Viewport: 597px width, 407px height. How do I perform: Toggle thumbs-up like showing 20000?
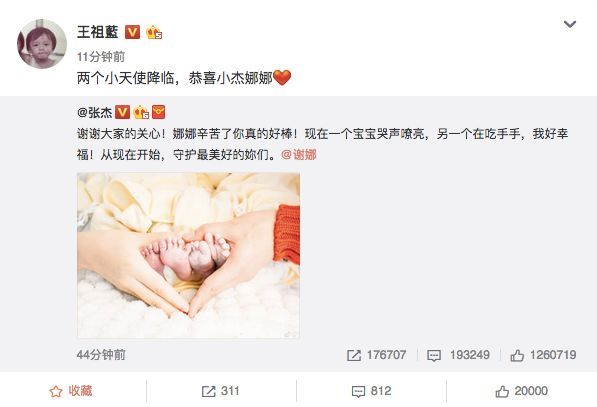click(522, 391)
